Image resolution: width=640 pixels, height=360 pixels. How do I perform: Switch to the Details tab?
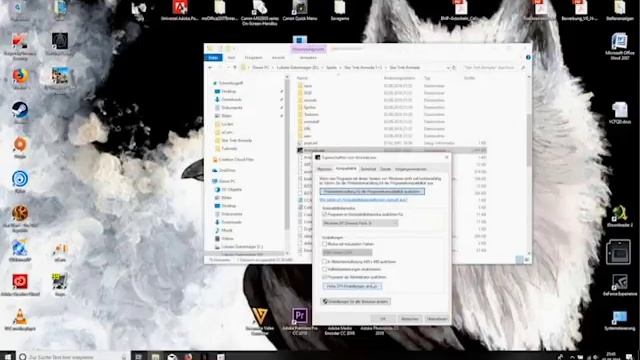[386, 169]
